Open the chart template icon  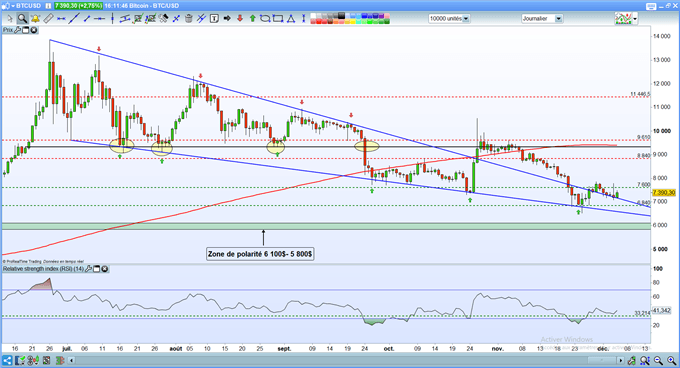point(623,19)
